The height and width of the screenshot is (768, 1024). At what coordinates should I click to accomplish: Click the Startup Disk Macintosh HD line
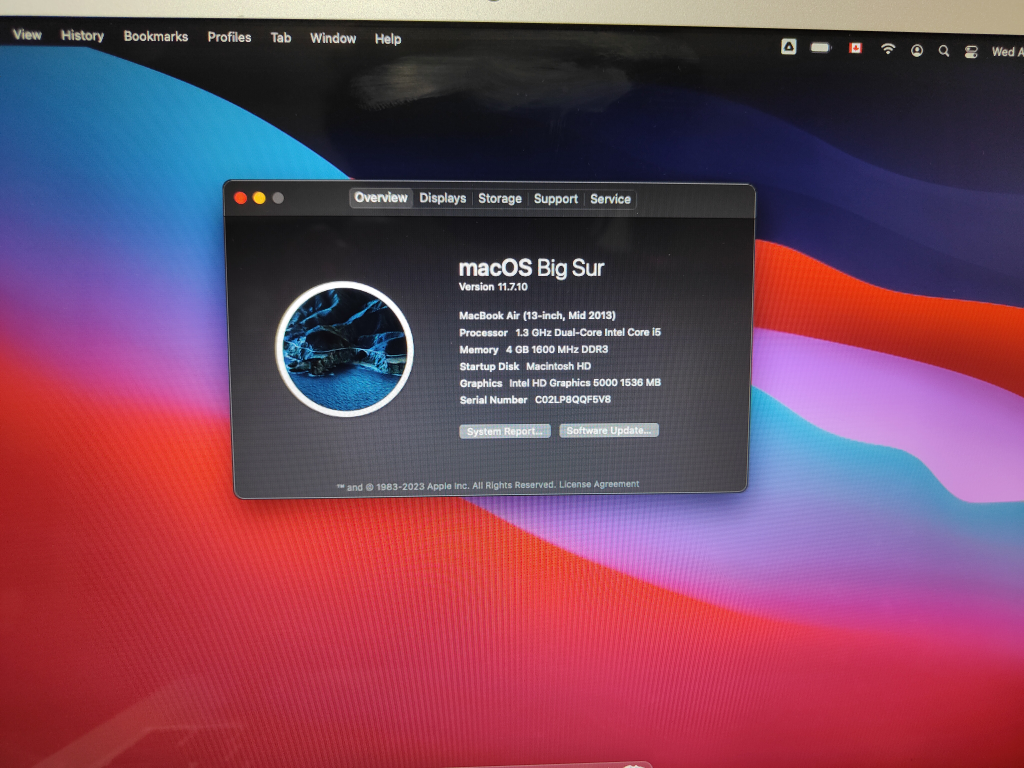525,366
